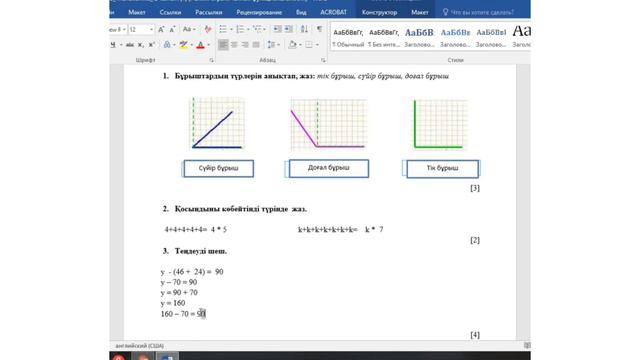640x360 pixels.
Task: Open the Рассылки tab
Action: tap(209, 12)
